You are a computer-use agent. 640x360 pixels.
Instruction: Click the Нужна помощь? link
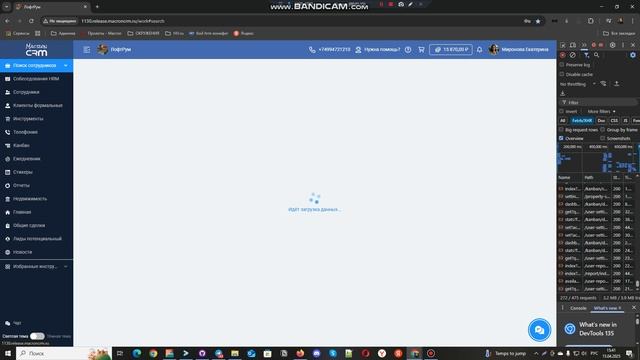[382, 49]
